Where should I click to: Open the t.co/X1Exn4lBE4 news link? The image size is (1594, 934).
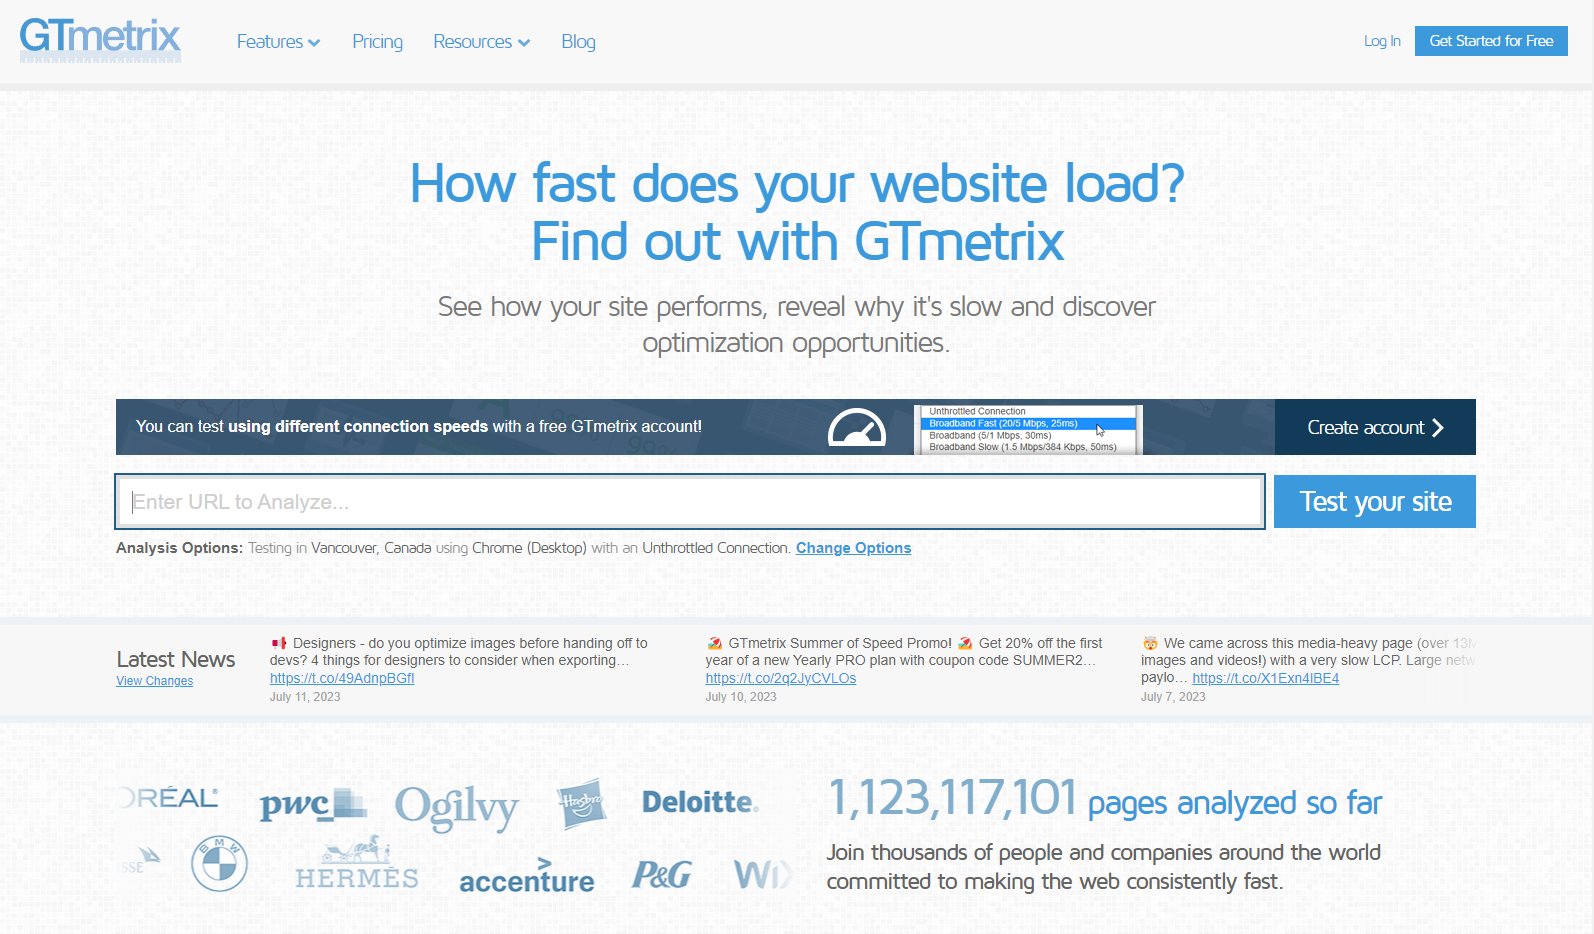click(1265, 678)
